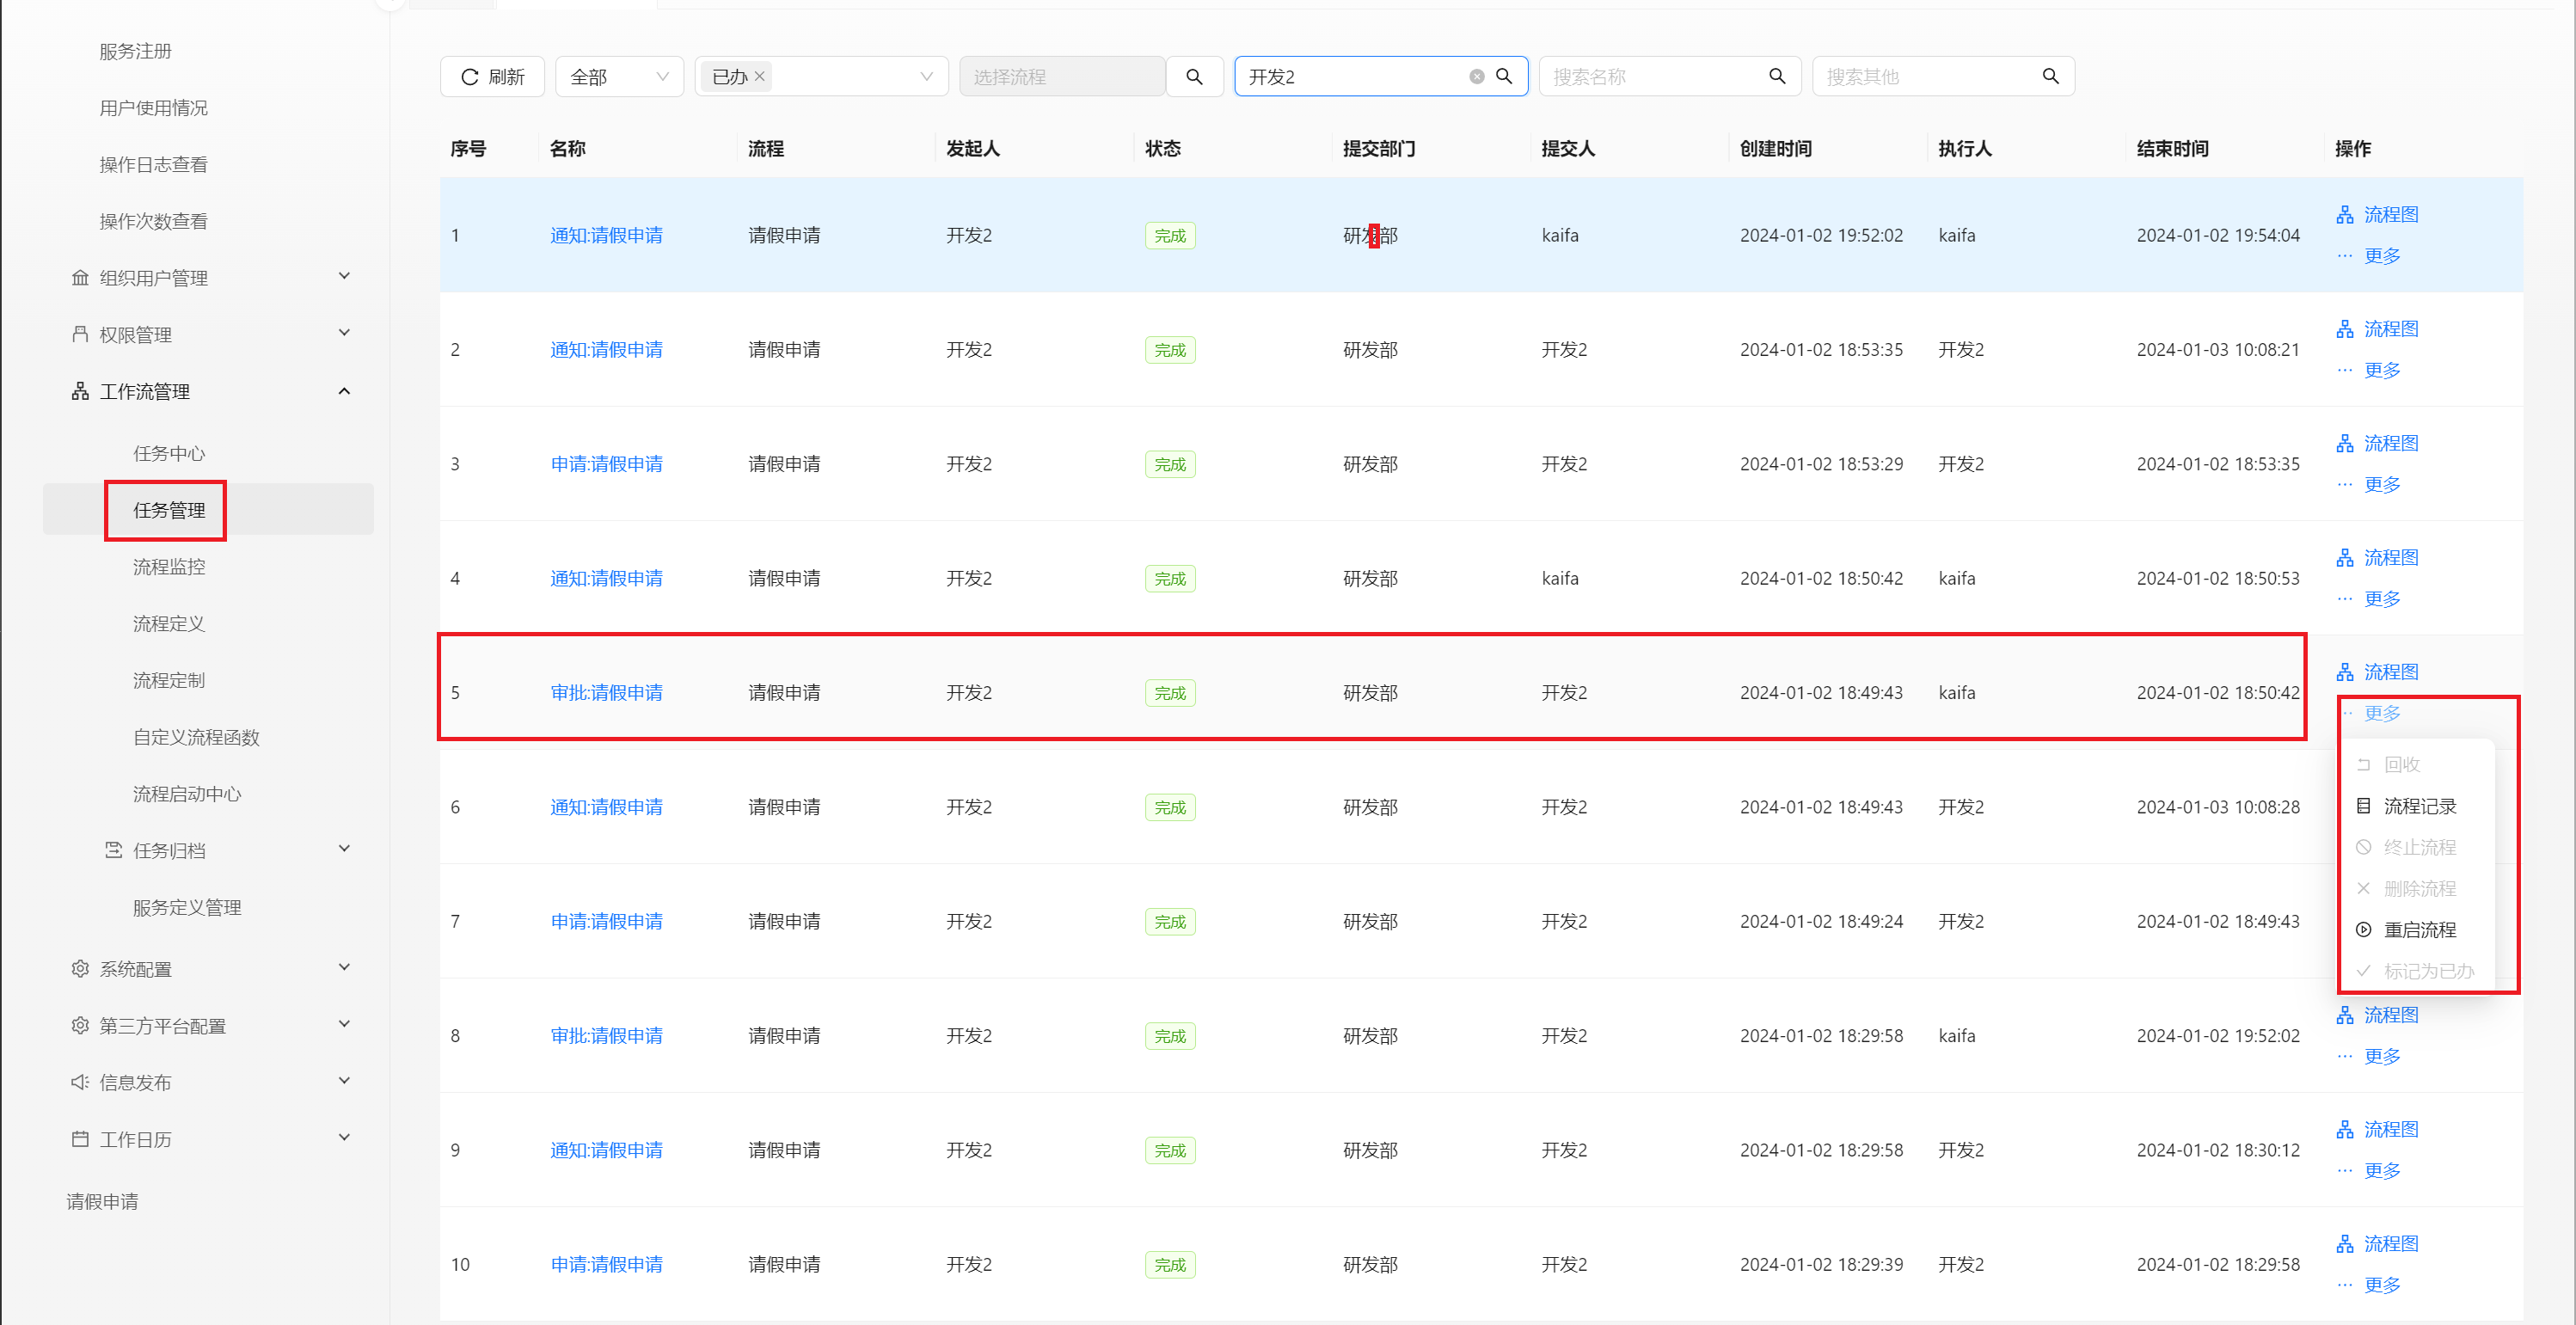2576x1325 pixels.
Task: Click 组织用户管理 building icon
Action: coord(80,277)
